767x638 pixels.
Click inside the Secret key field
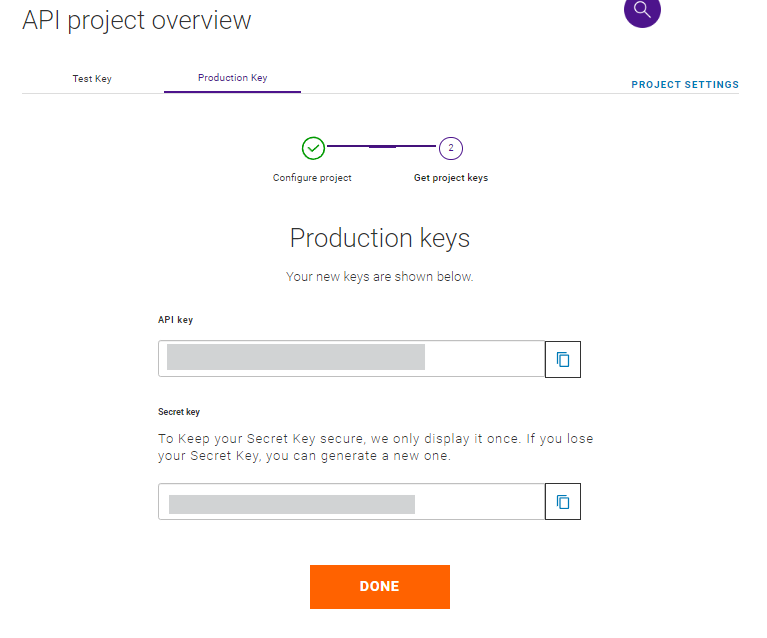tap(350, 502)
